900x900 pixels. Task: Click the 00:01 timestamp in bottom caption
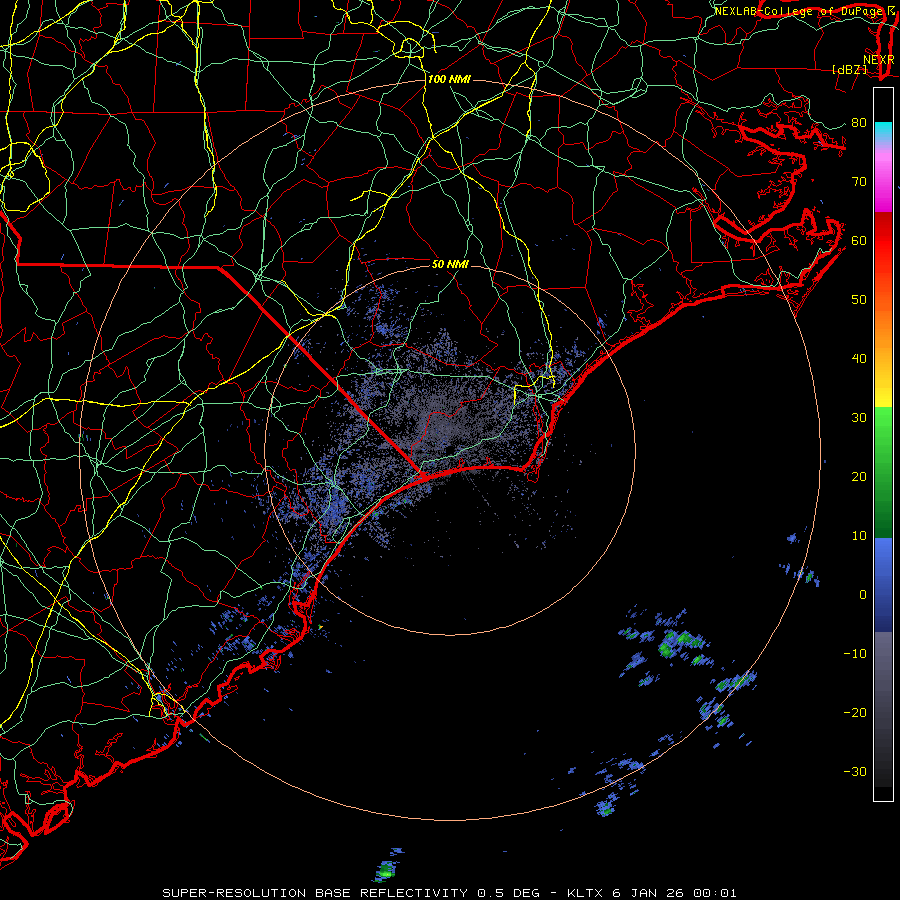[714, 893]
